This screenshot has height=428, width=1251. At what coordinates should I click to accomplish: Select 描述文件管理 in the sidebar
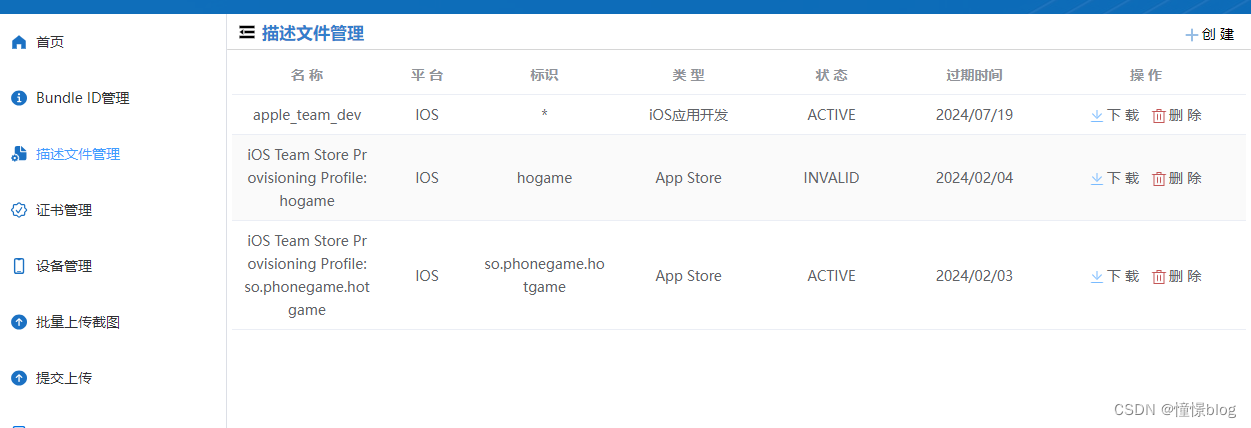pyautogui.click(x=78, y=154)
